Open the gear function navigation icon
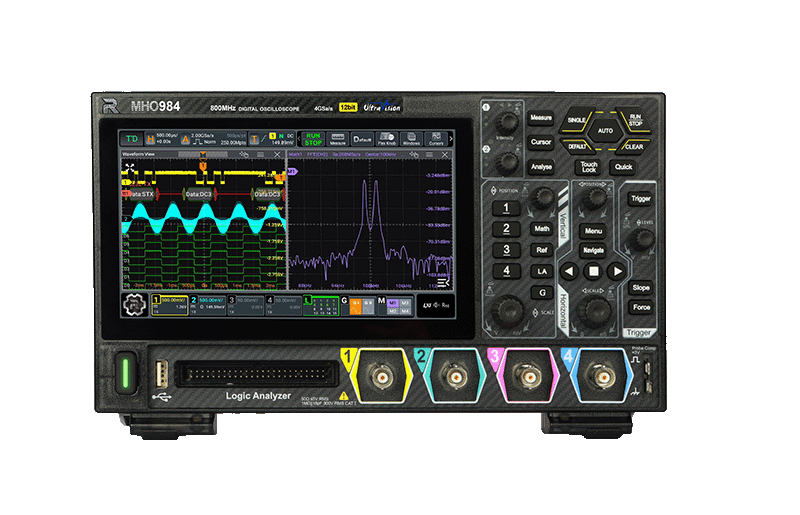The width and height of the screenshot is (800, 515). [135, 305]
